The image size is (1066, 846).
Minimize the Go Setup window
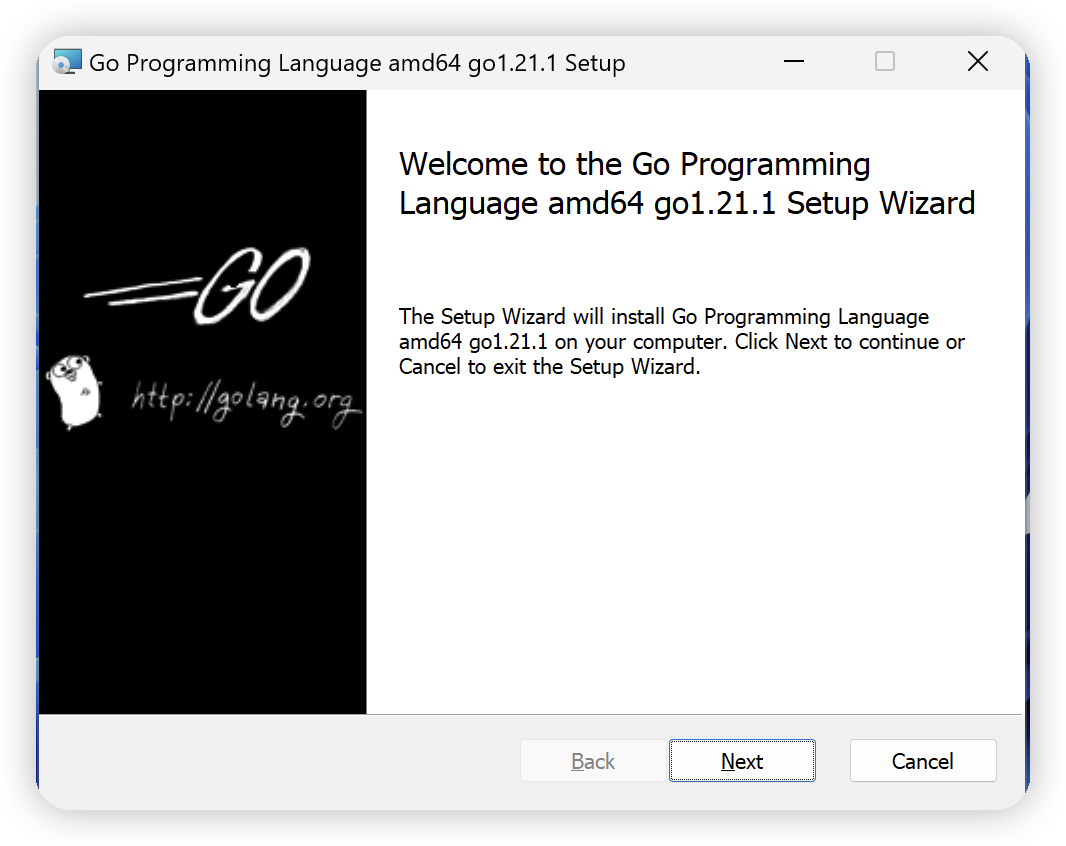coord(793,61)
